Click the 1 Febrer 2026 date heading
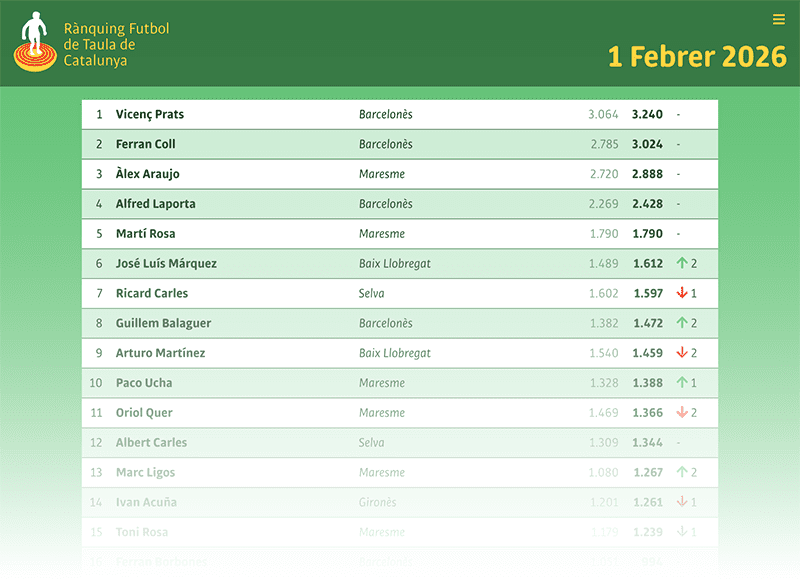This screenshot has width=800, height=579. pyautogui.click(x=697, y=56)
